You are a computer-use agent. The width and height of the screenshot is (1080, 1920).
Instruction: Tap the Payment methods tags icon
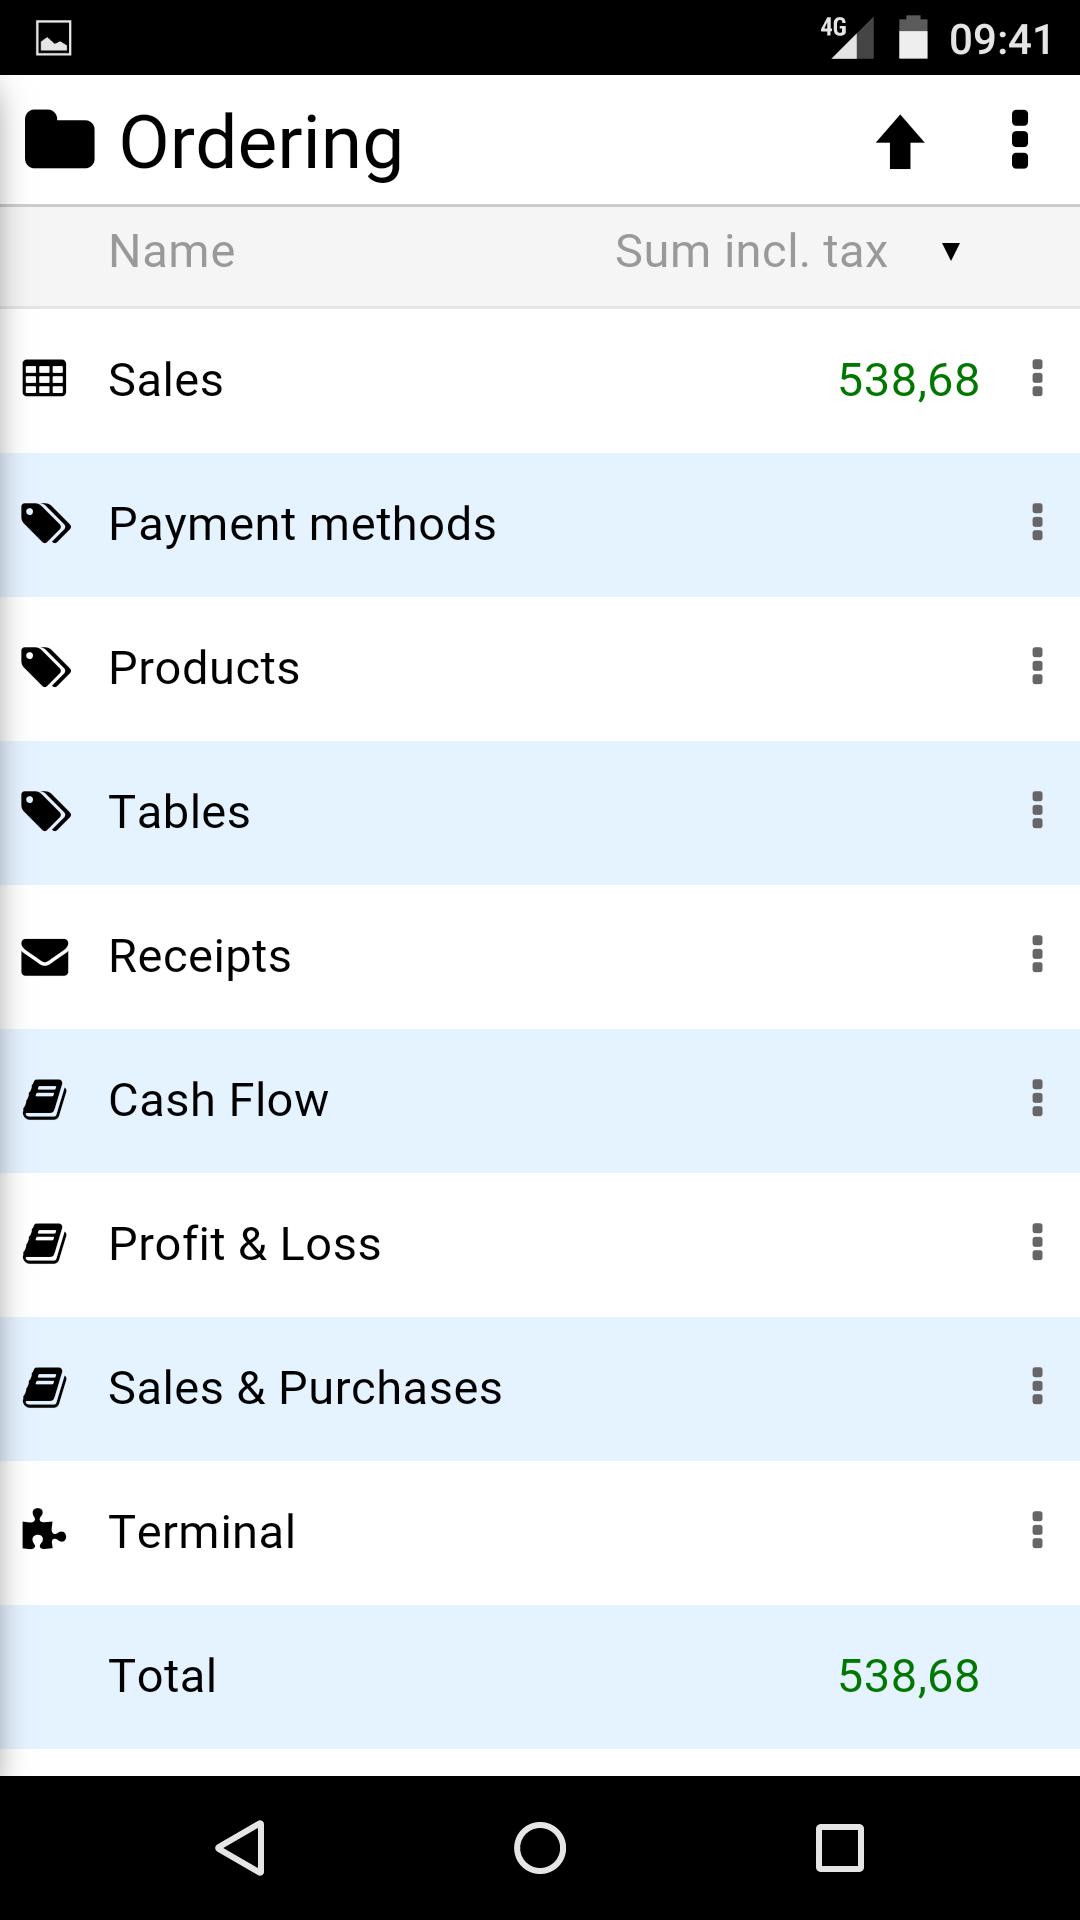(x=46, y=523)
